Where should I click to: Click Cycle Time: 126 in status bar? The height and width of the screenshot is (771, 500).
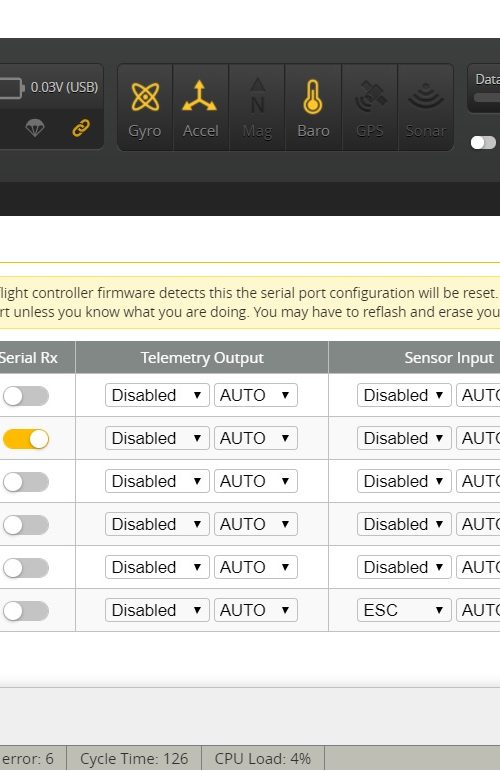[x=134, y=758]
